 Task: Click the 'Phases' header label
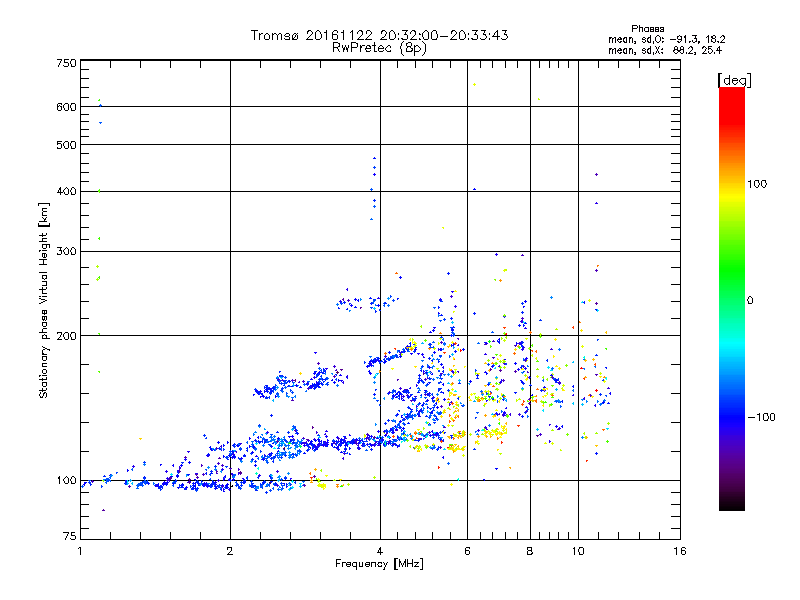(x=647, y=29)
